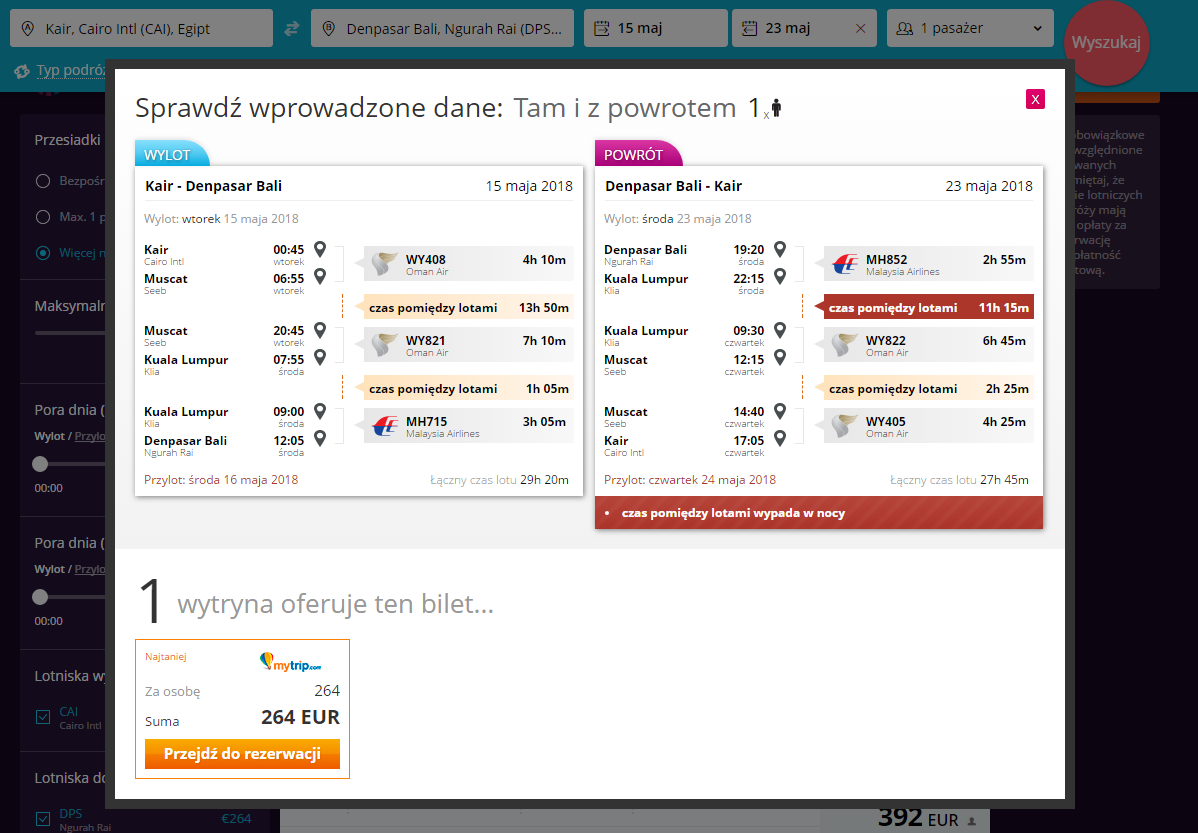Click map pin beside Muscat 06:55 arrival

(x=320, y=276)
